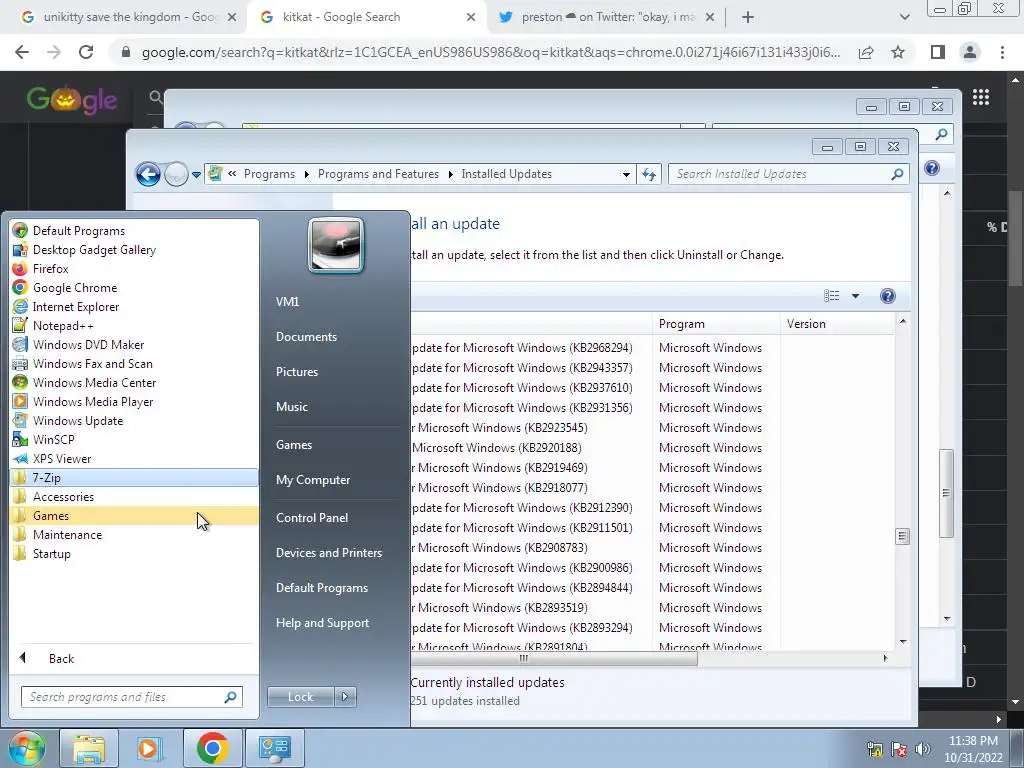
Task: Switch to Control Panel taskbar button
Action: (x=274, y=748)
